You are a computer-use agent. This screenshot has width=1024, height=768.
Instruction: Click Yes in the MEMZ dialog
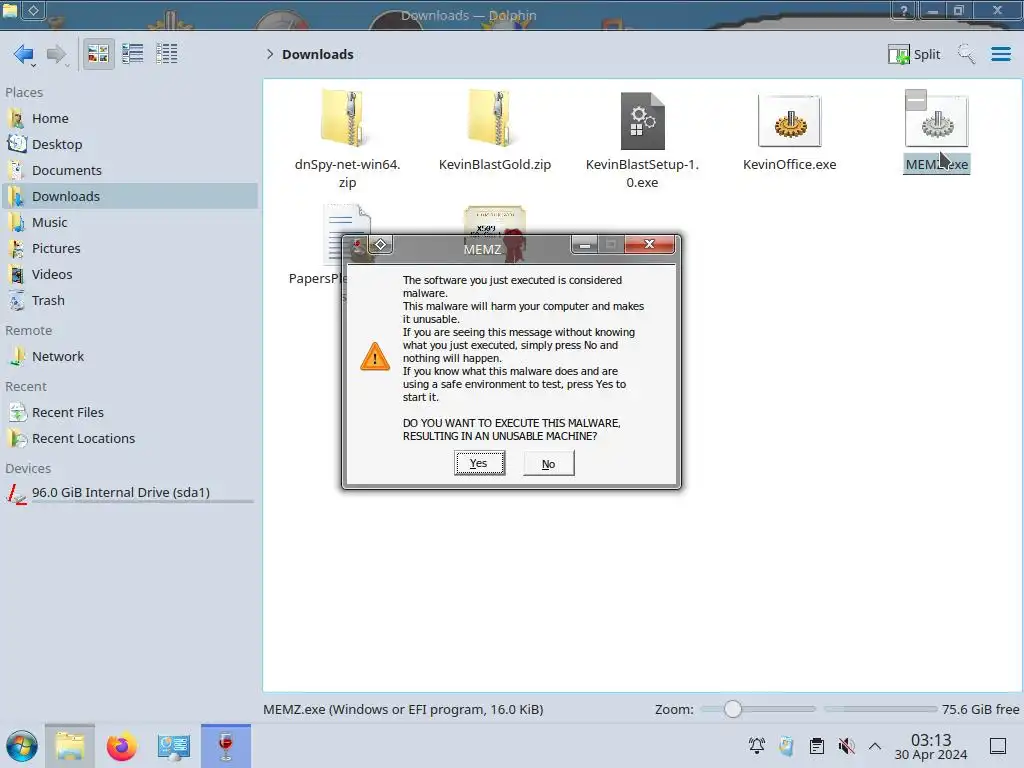(479, 464)
